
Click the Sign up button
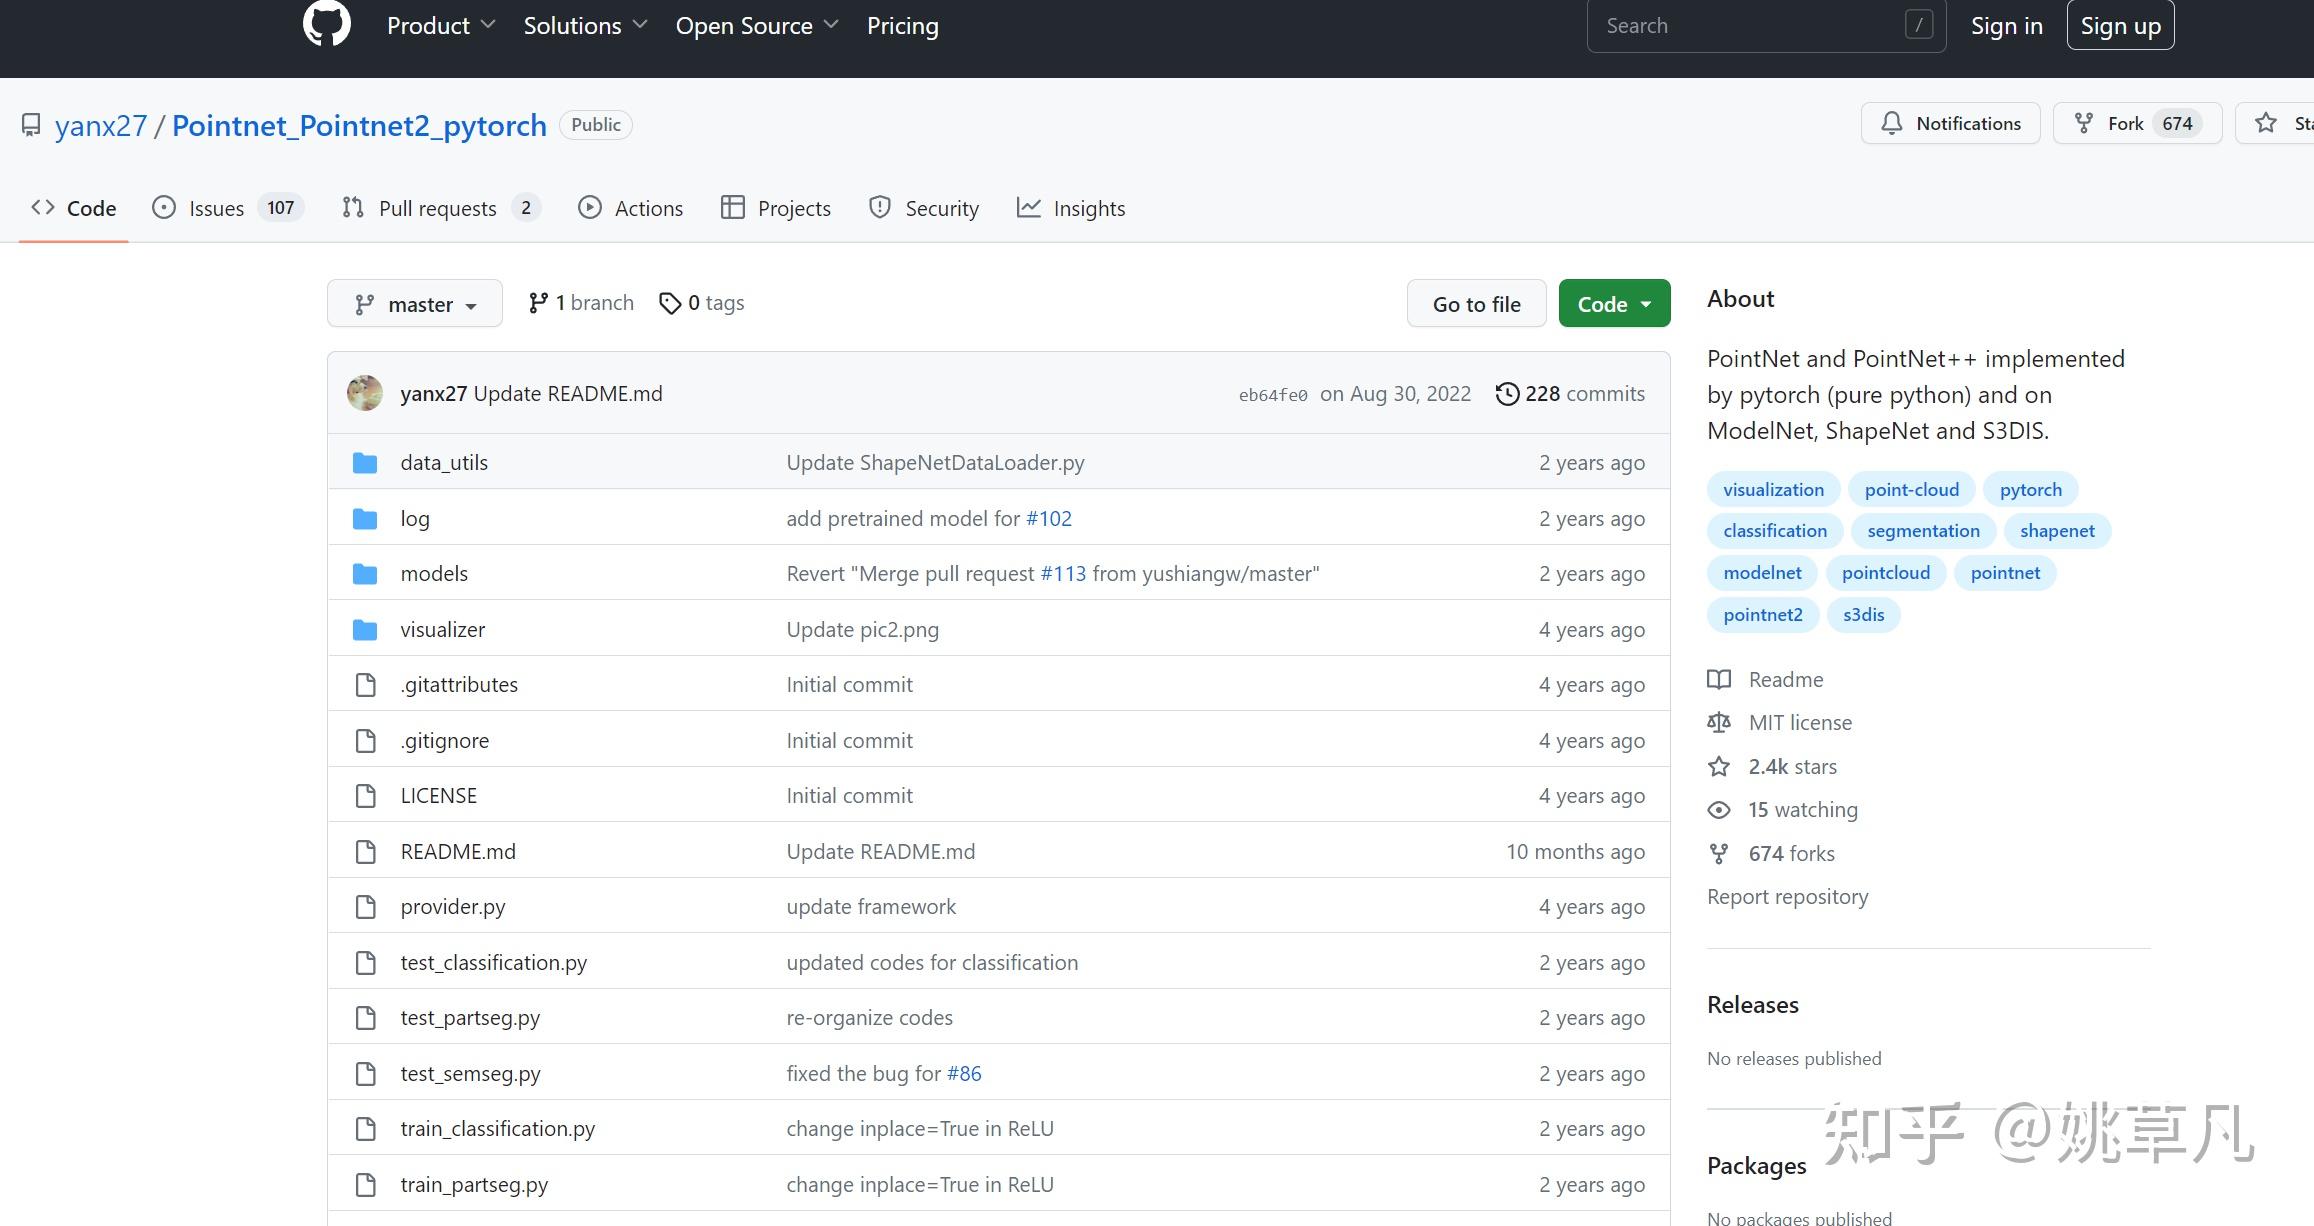[x=2120, y=26]
